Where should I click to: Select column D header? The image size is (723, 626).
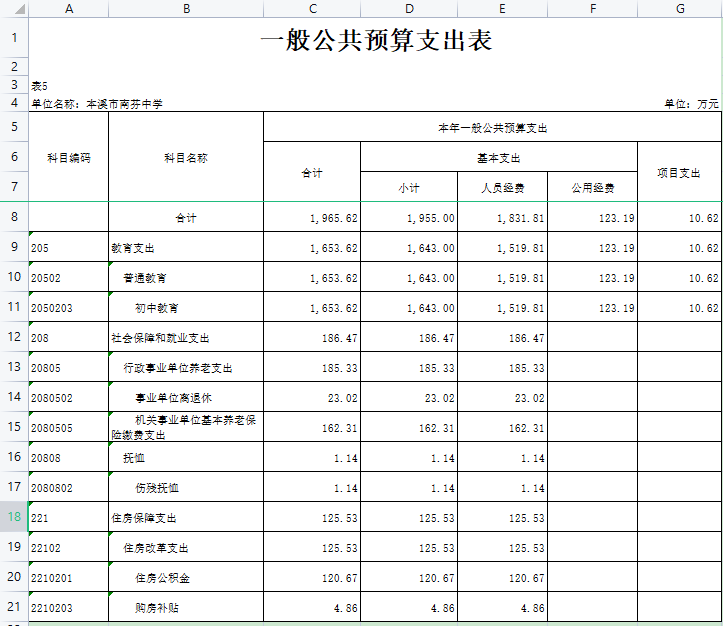409,9
